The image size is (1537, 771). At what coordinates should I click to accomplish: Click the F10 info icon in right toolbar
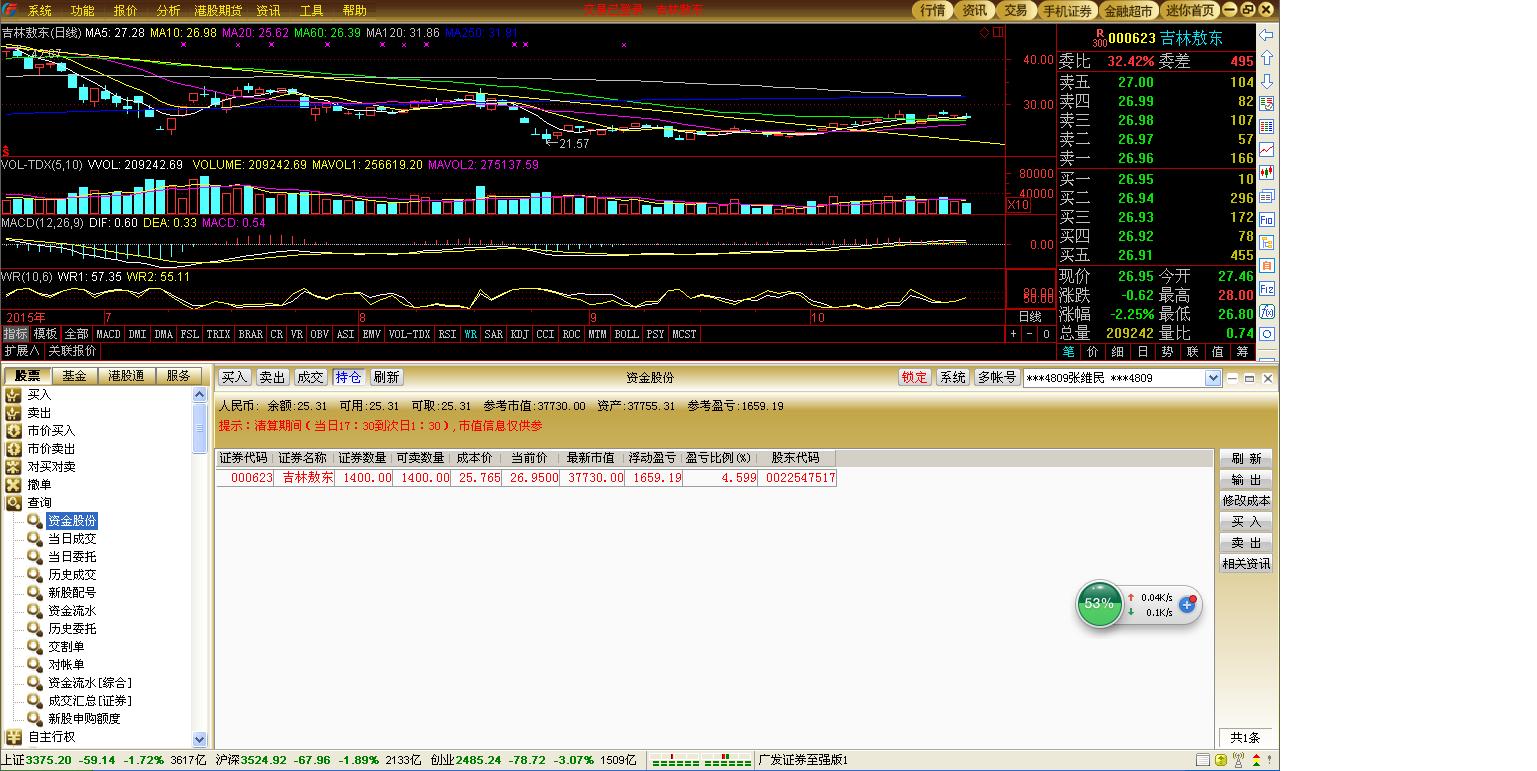pos(1267,219)
